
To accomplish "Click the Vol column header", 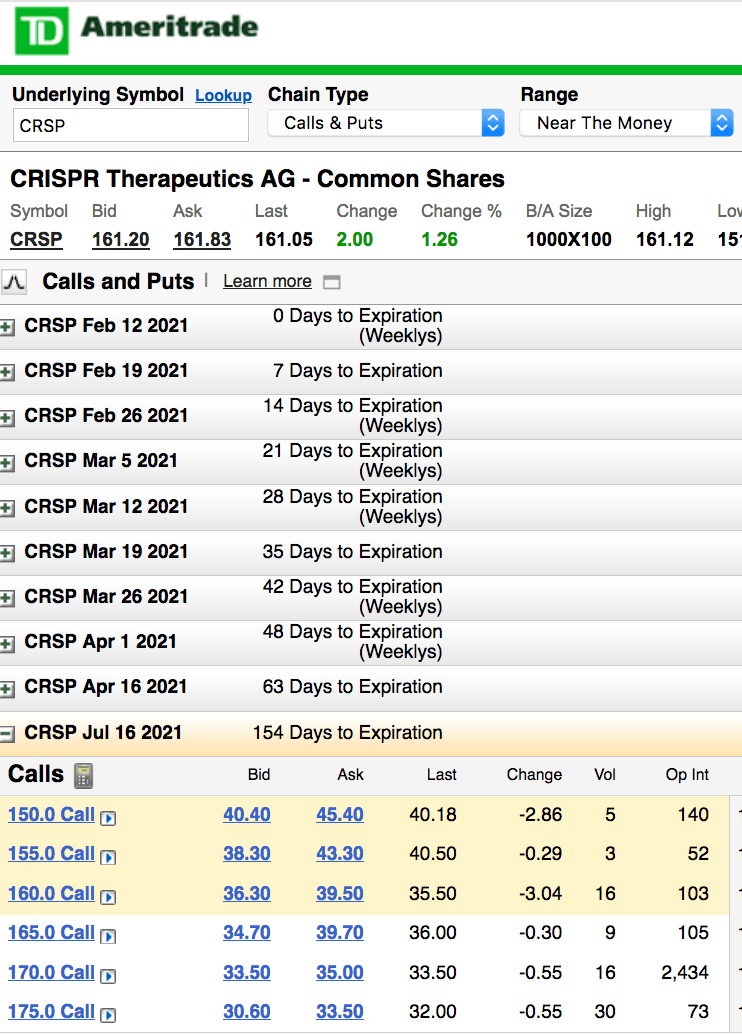I will [605, 775].
